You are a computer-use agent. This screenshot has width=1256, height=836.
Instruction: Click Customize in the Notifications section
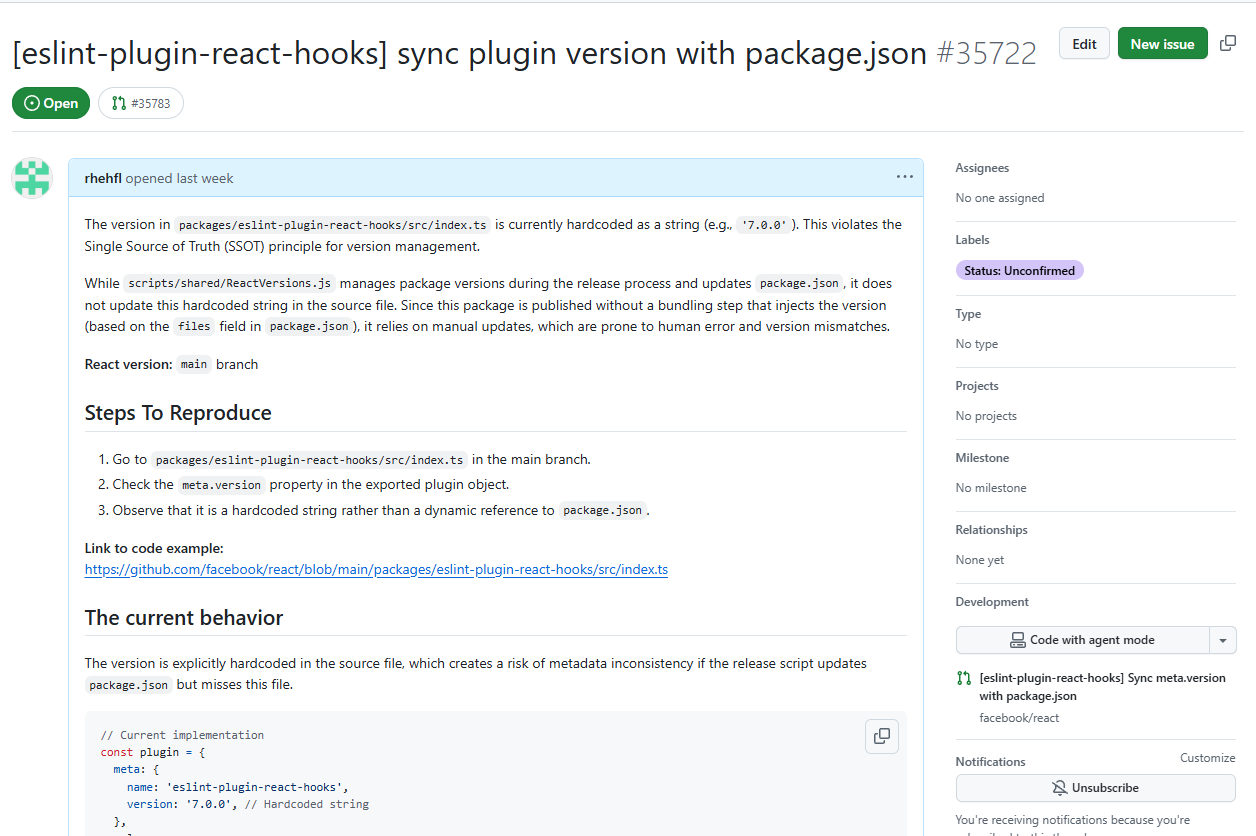(x=1207, y=758)
